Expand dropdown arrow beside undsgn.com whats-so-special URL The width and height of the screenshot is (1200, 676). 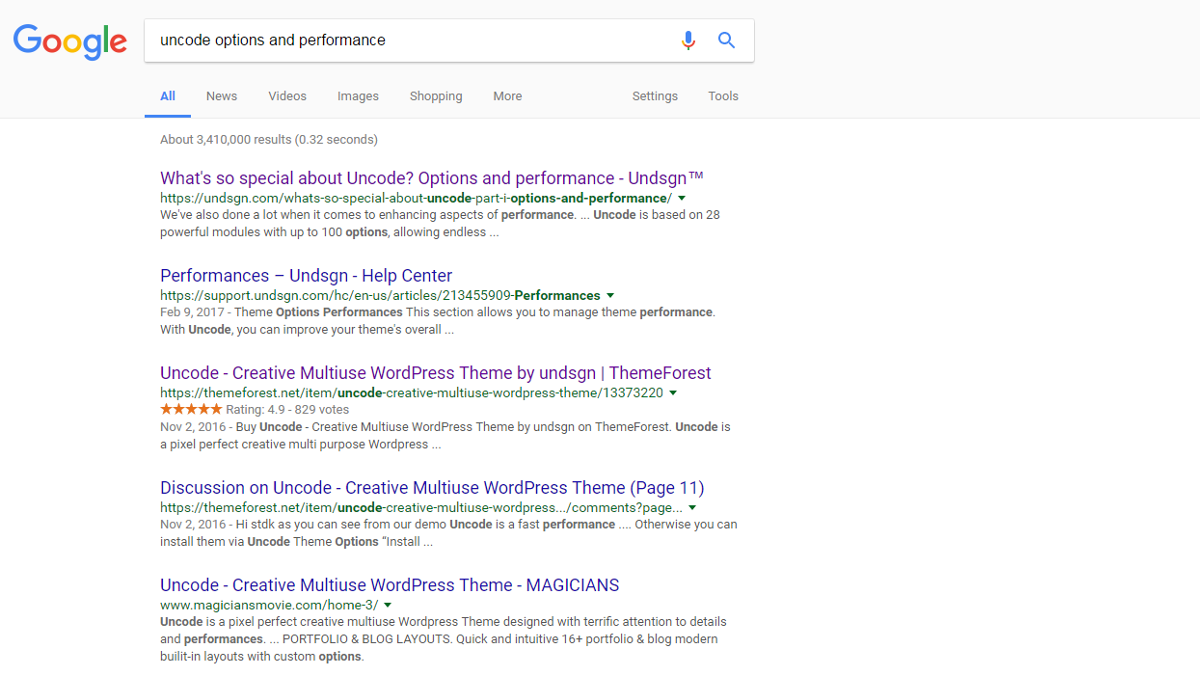pyautogui.click(x=682, y=198)
